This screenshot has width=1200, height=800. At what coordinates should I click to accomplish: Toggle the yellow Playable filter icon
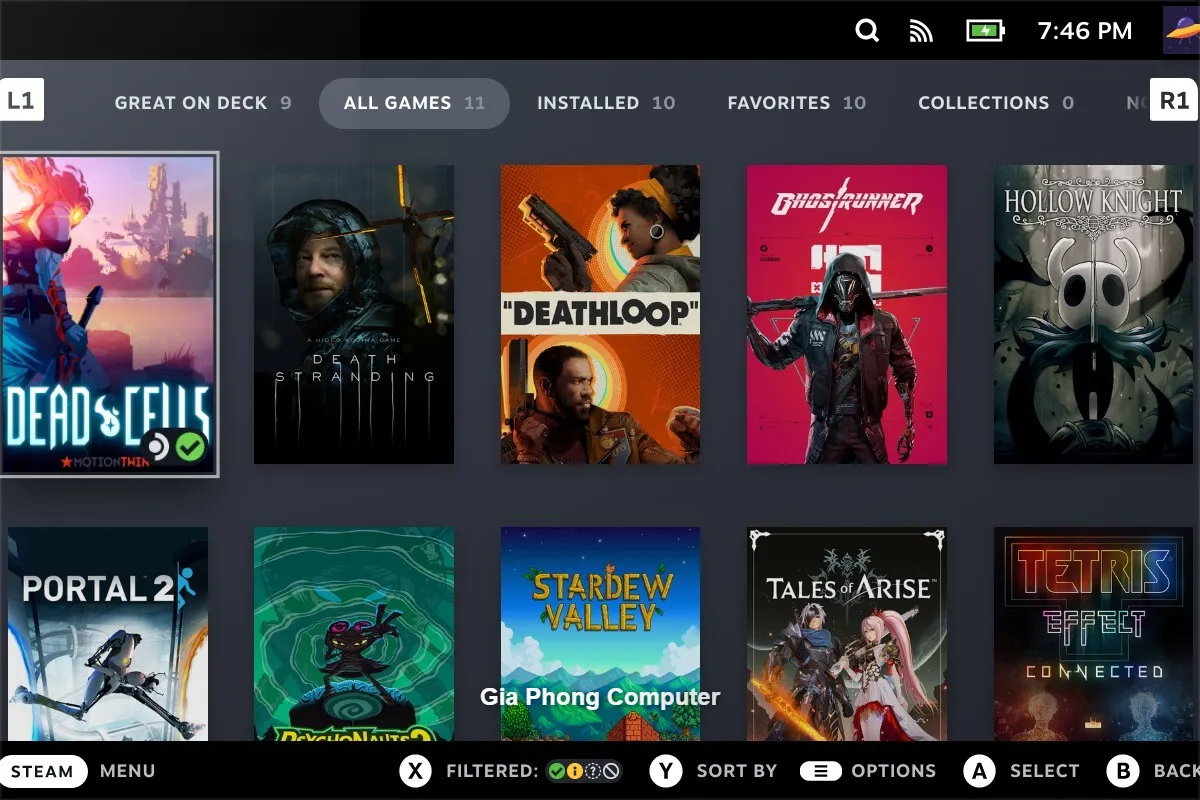coord(574,771)
